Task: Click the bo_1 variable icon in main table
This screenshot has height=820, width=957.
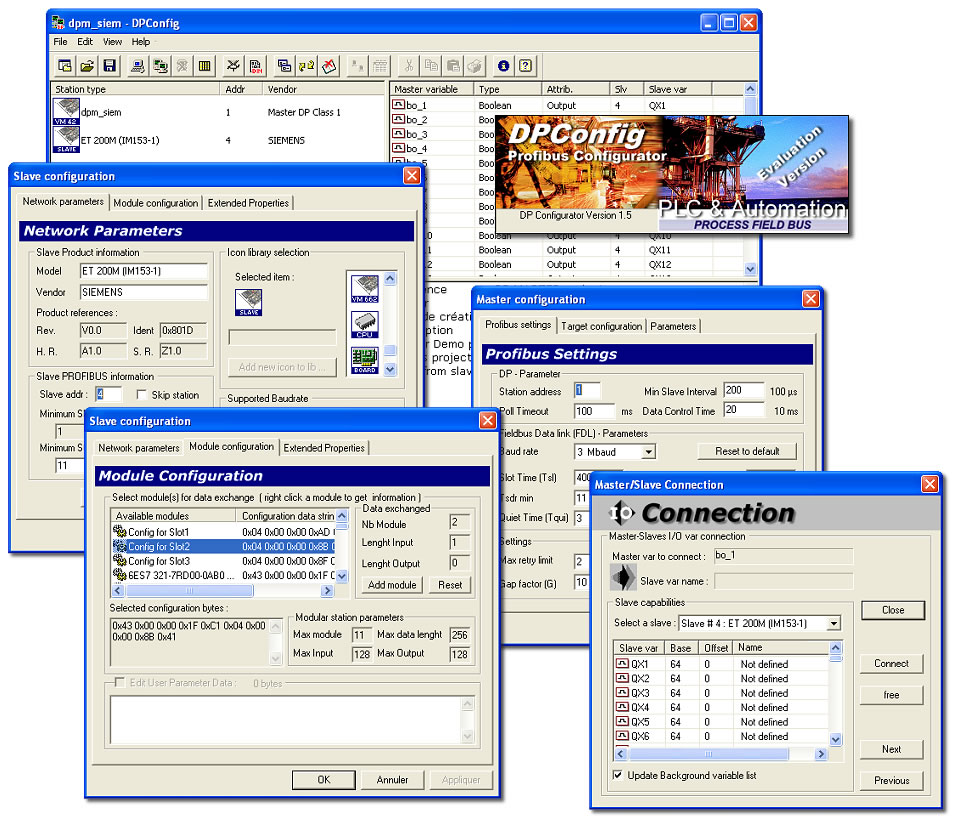Action: pos(399,105)
